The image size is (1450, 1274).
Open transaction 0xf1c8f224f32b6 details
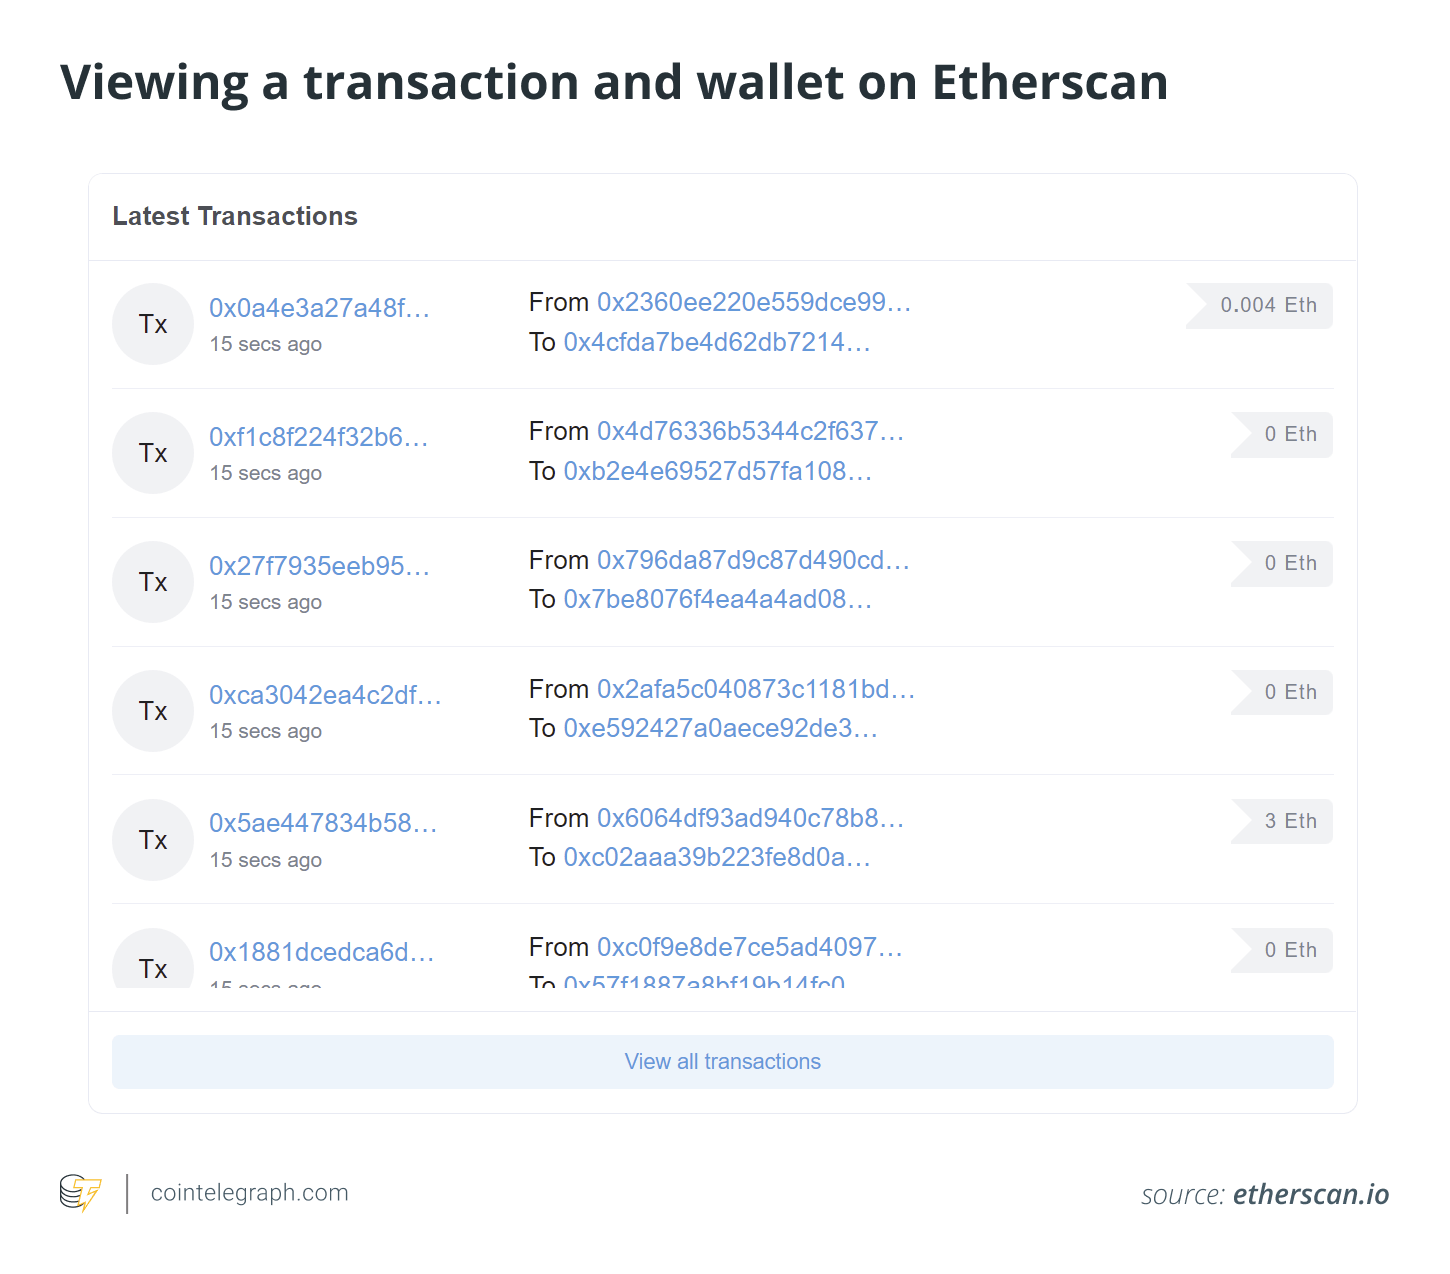point(318,437)
